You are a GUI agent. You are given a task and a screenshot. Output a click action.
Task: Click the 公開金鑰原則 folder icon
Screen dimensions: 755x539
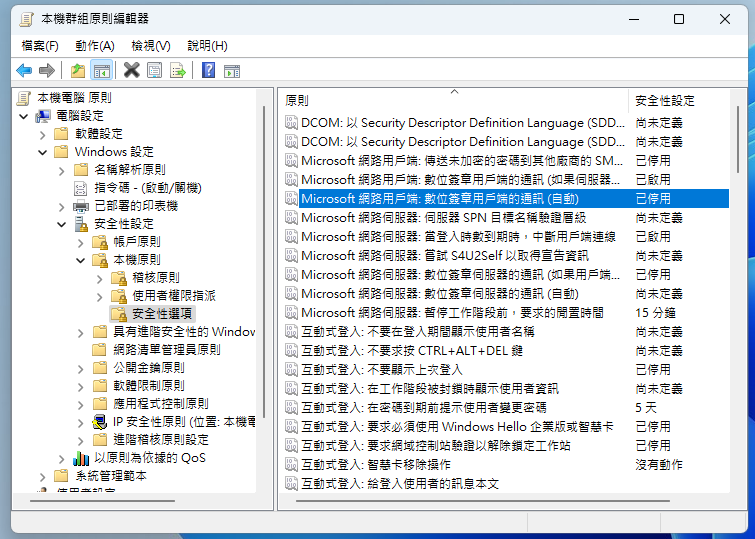100,368
